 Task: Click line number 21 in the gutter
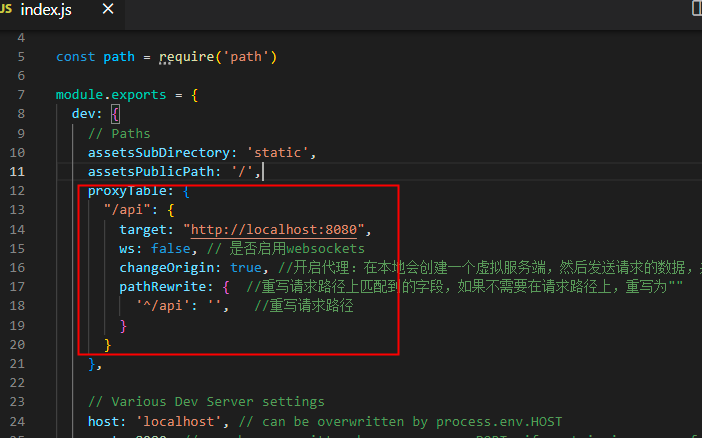point(17,364)
